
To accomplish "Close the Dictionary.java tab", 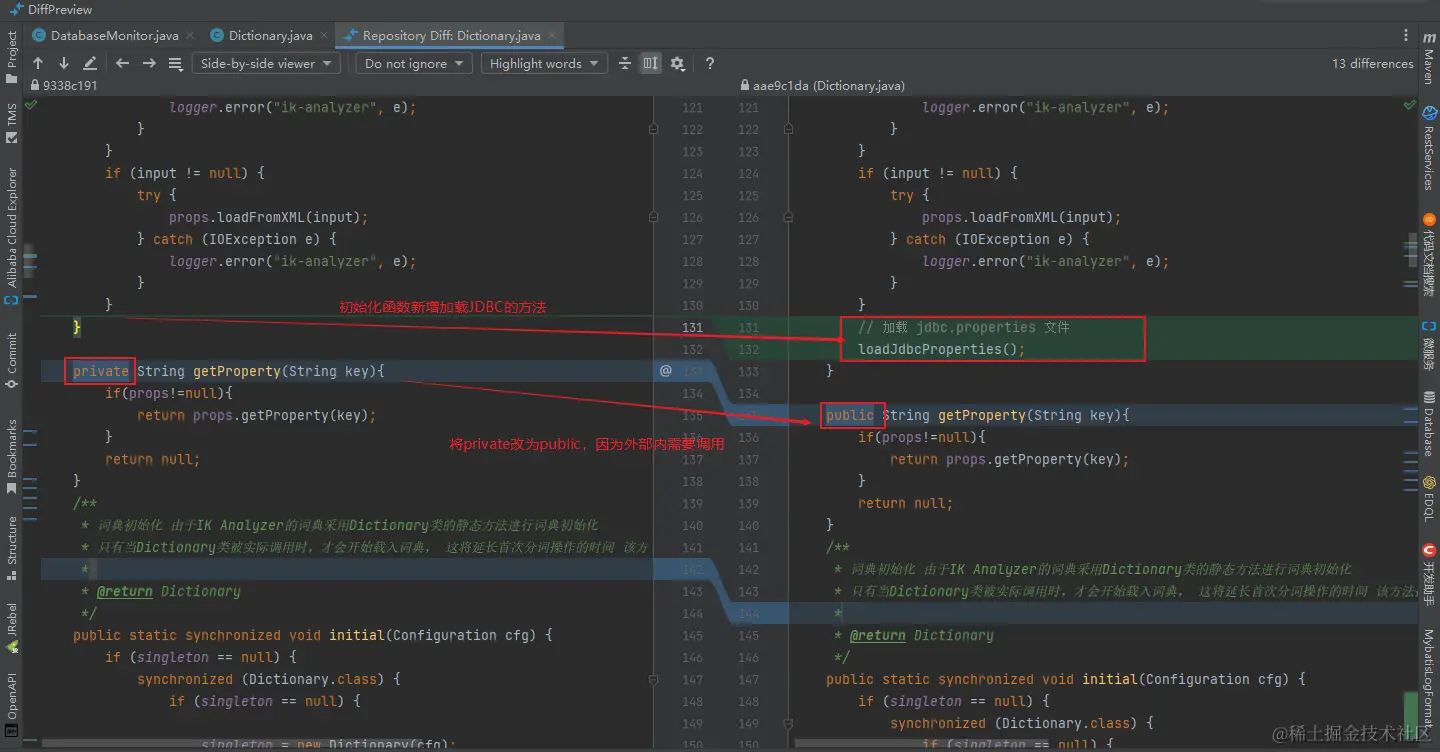I will point(324,35).
